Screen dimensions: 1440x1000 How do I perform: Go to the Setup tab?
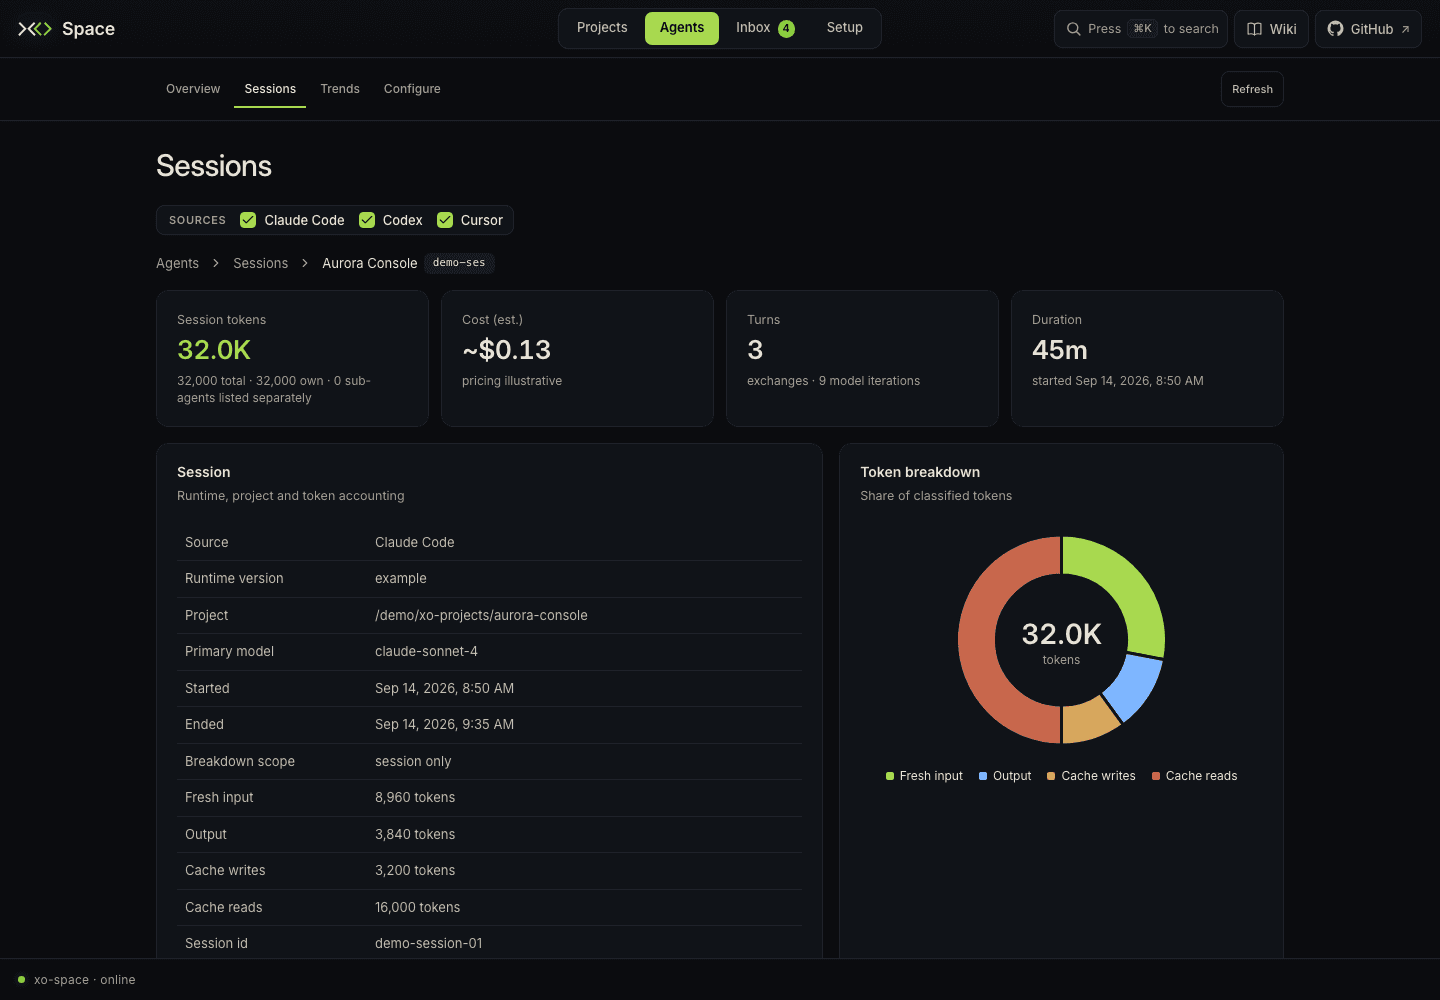(x=844, y=28)
